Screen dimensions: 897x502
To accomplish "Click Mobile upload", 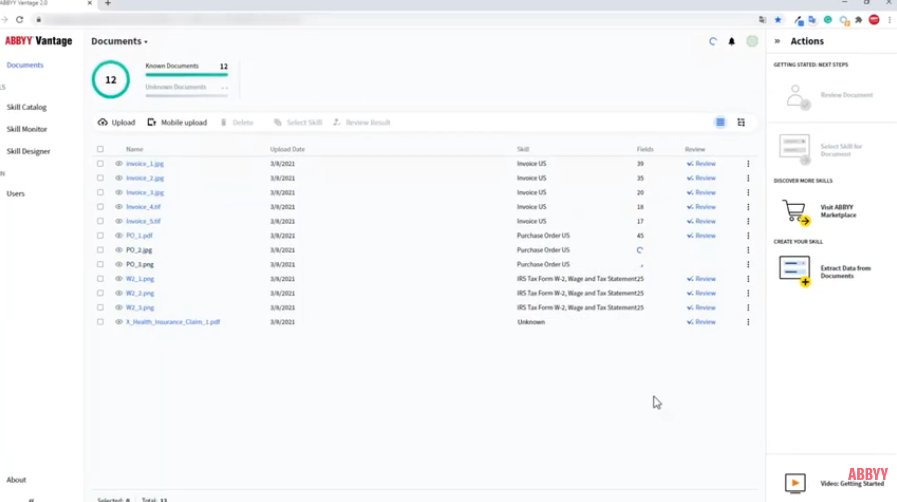I will (177, 122).
